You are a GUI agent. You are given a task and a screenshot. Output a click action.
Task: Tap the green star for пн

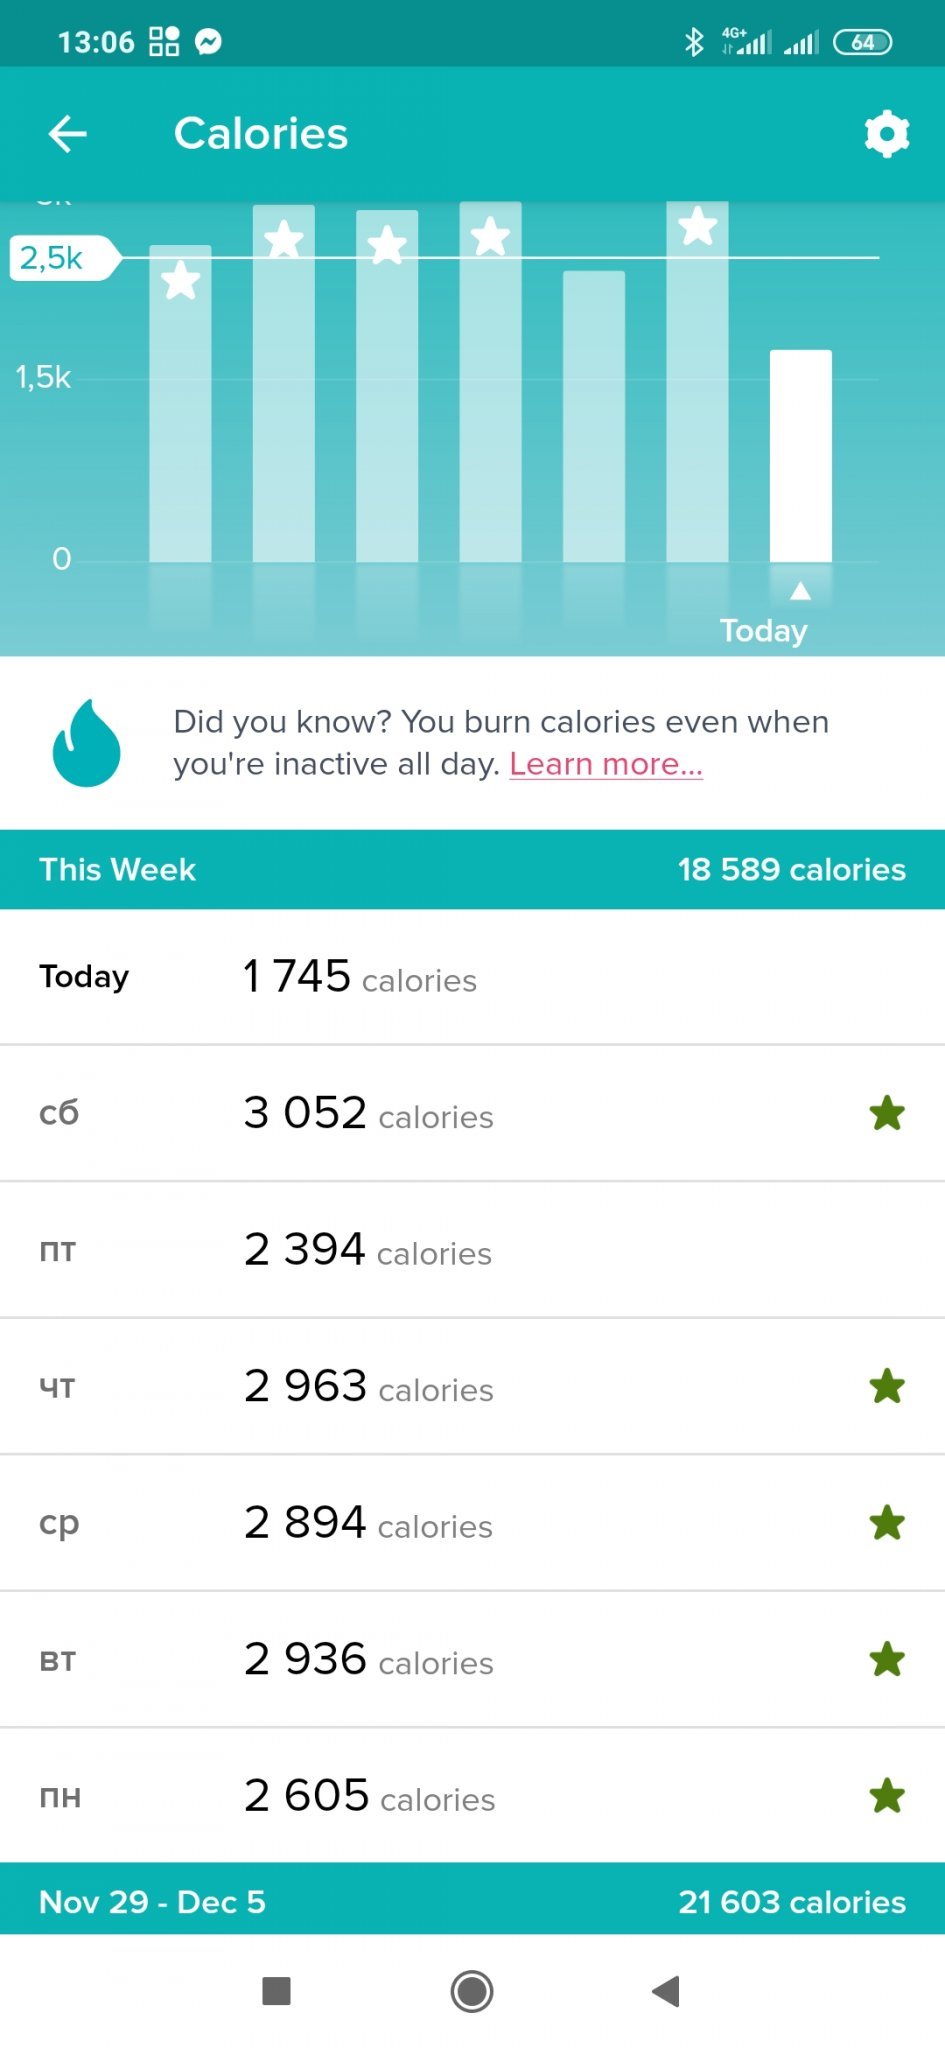pos(887,1796)
